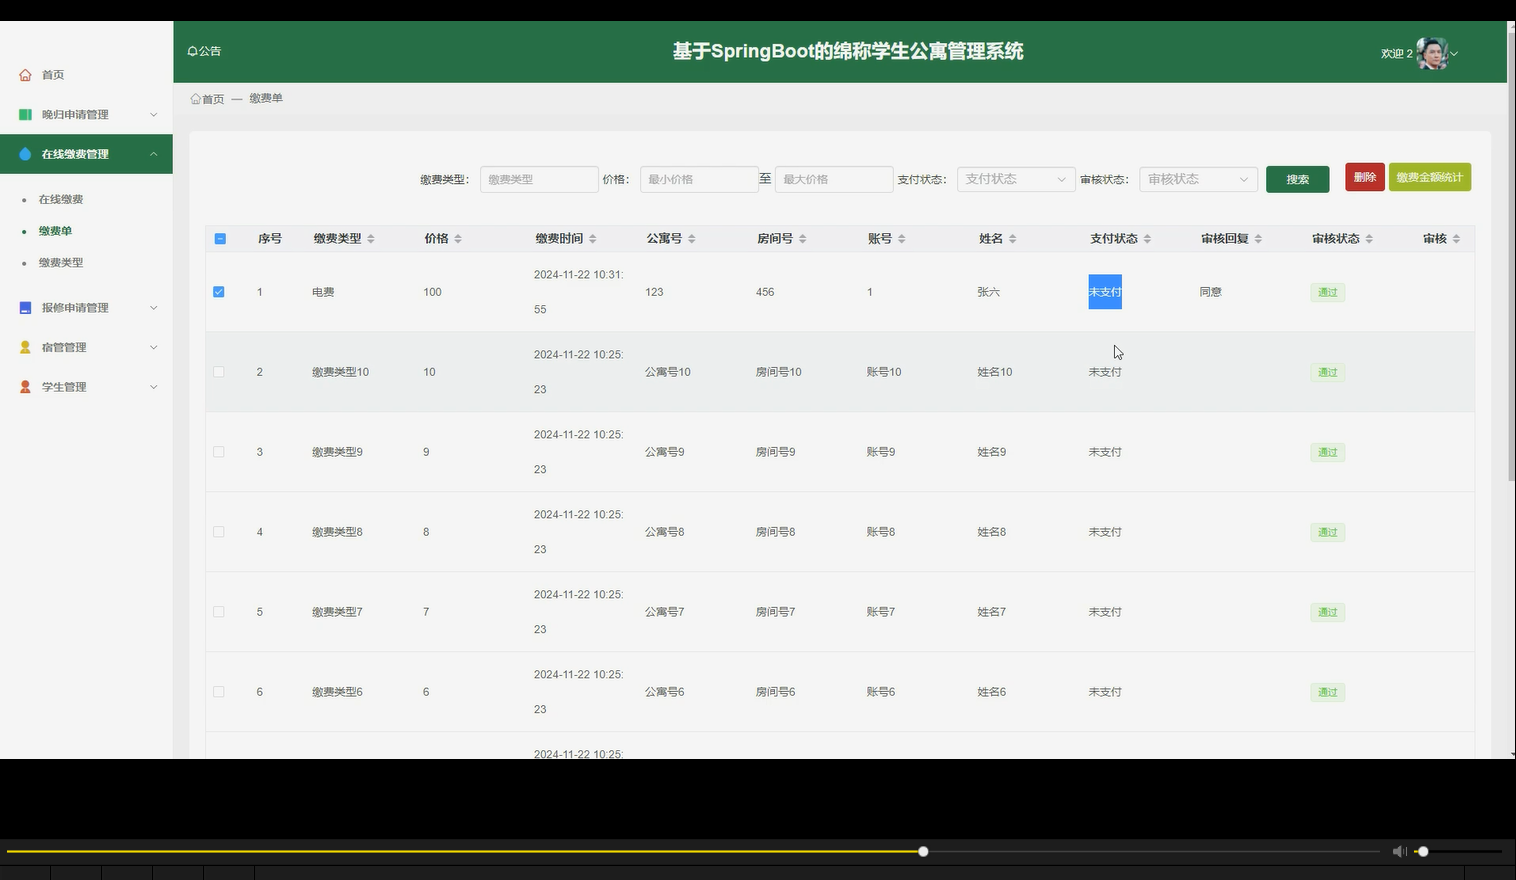Mute audio with the volume icon
Image resolution: width=1516 pixels, height=880 pixels.
tap(1398, 851)
